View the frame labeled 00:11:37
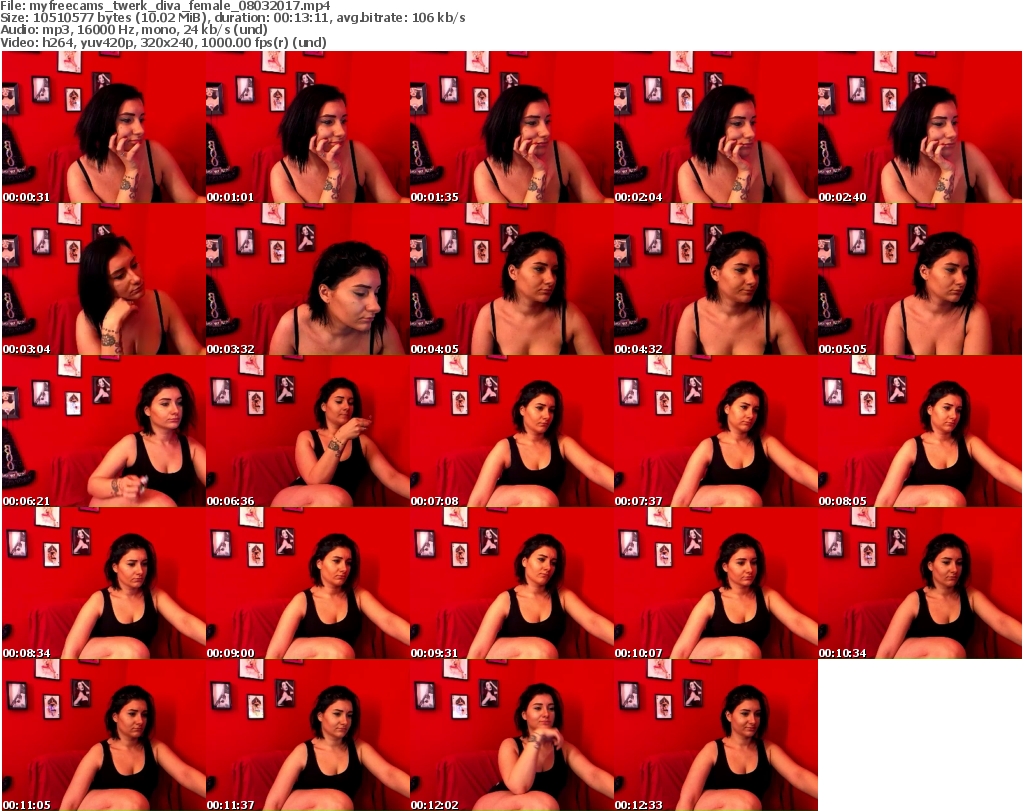Viewport: 1024px width, 811px height. click(308, 735)
